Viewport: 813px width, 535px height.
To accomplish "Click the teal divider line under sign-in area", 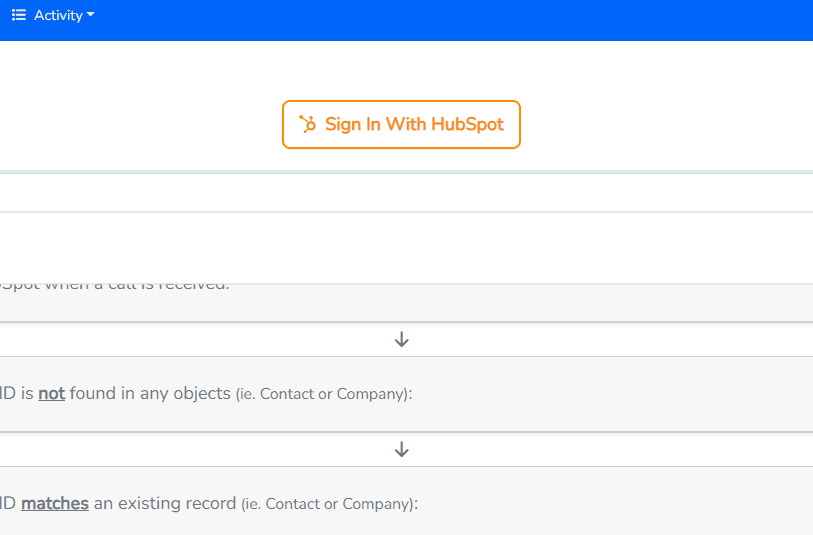I will click(x=406, y=172).
